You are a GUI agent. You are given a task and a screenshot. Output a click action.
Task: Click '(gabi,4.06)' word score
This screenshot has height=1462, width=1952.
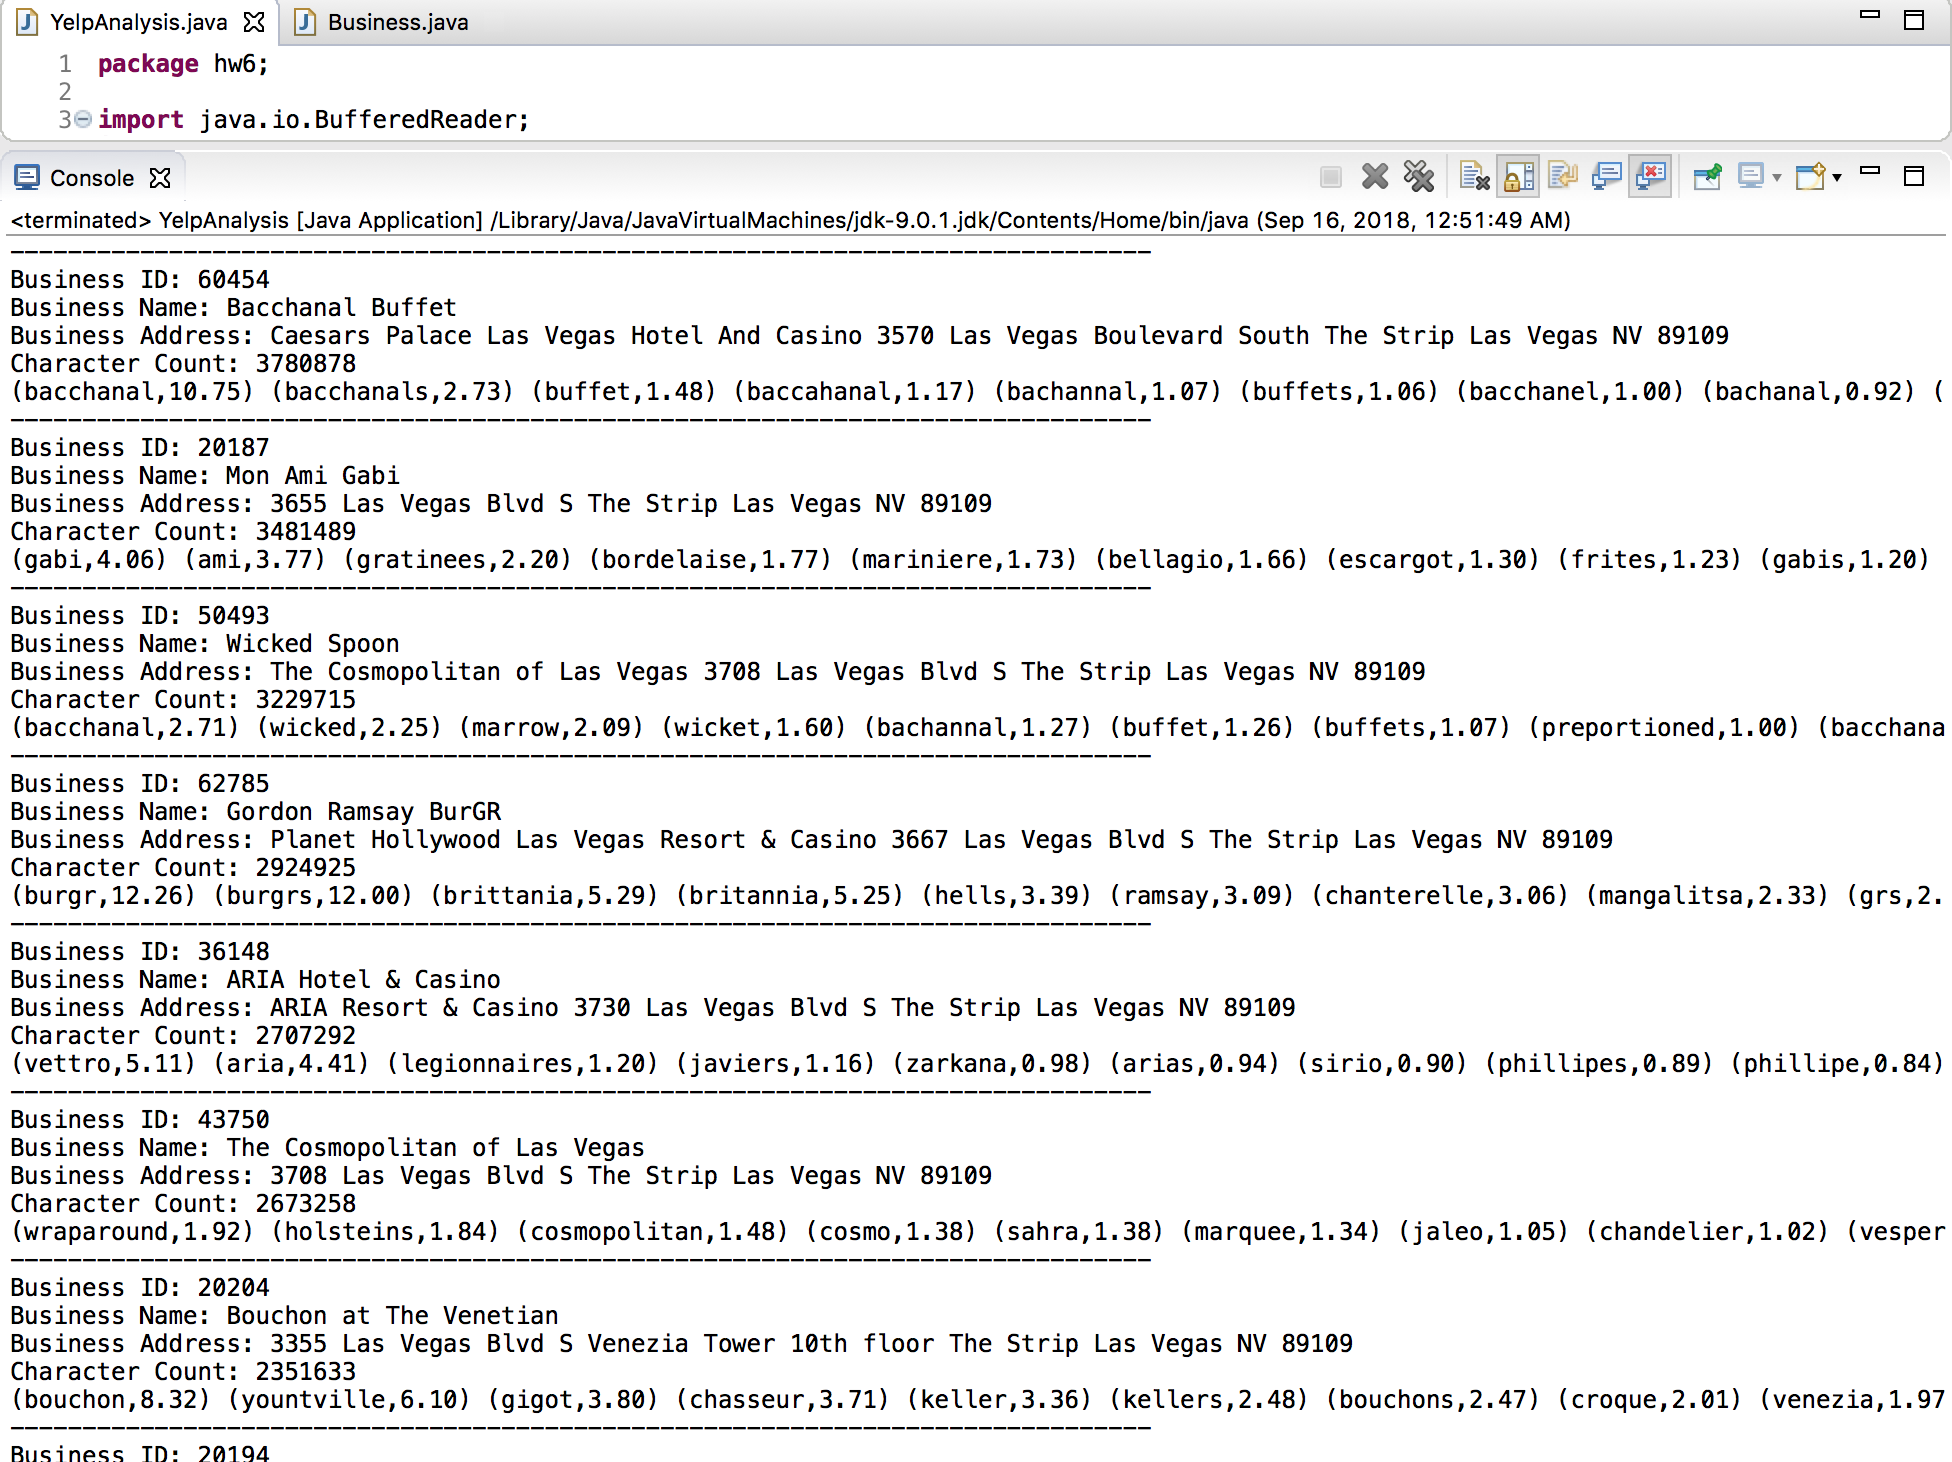(x=89, y=559)
